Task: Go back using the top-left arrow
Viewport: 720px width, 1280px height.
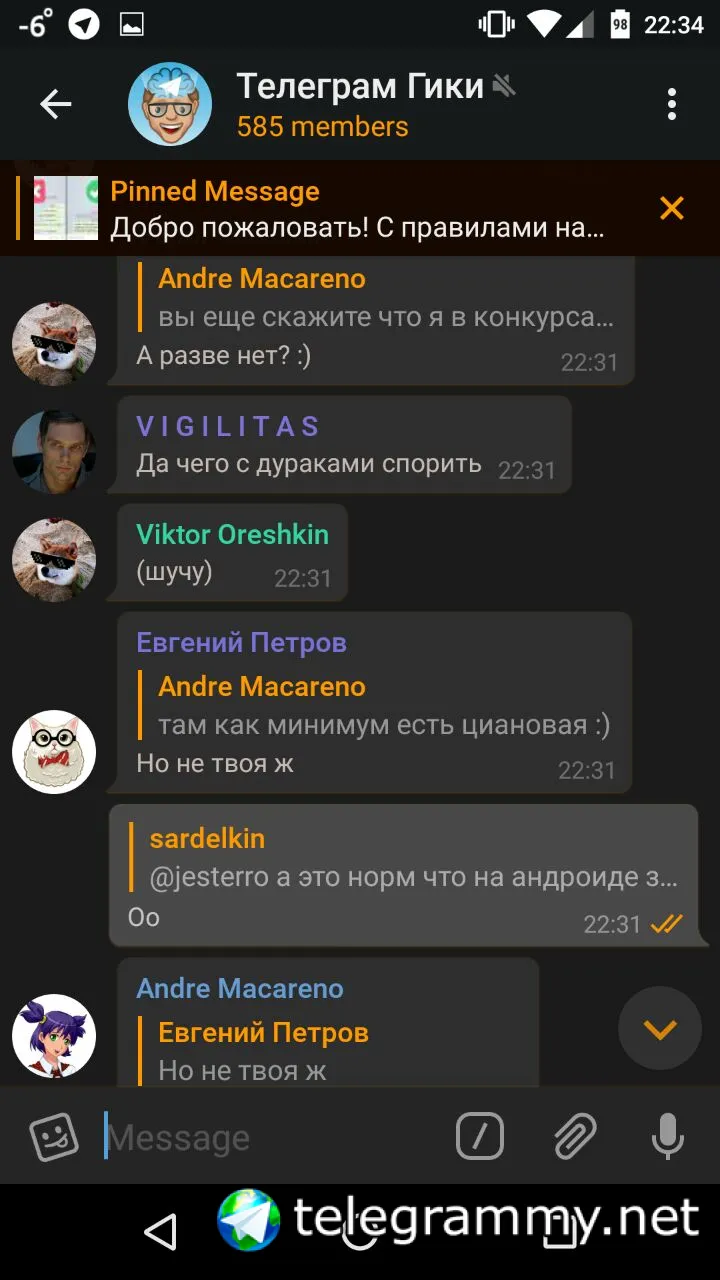Action: pos(55,104)
